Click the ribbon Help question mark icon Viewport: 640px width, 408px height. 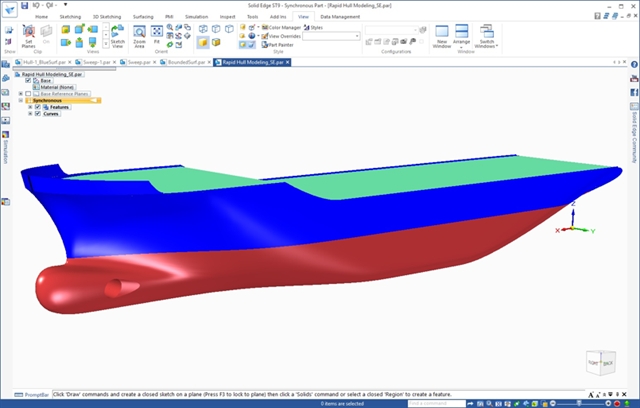tap(598, 16)
